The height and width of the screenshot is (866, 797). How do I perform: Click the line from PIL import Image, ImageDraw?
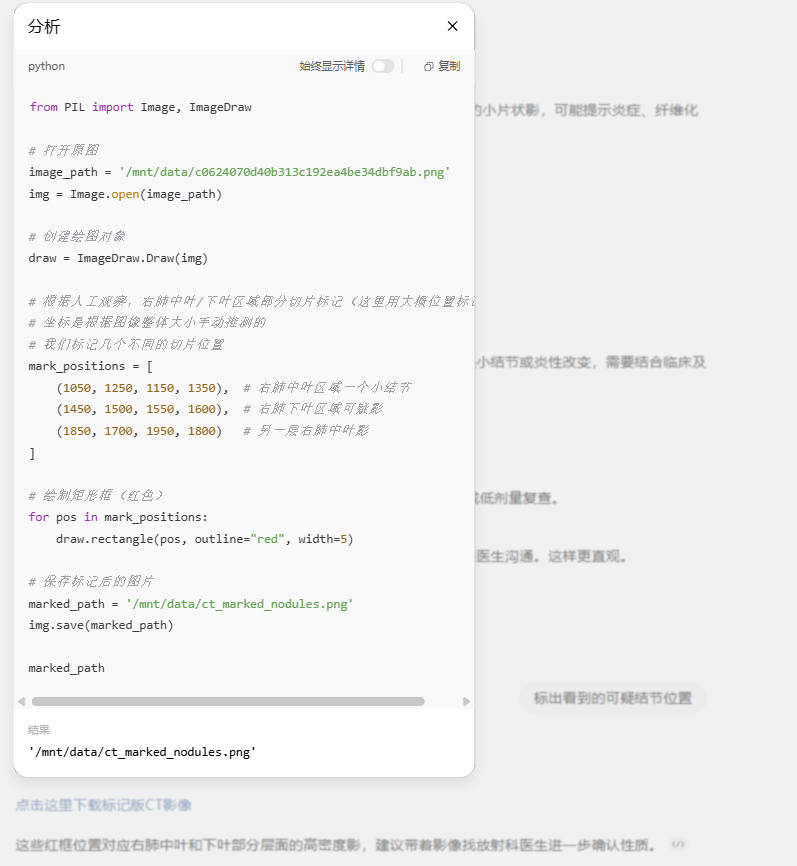[141, 107]
